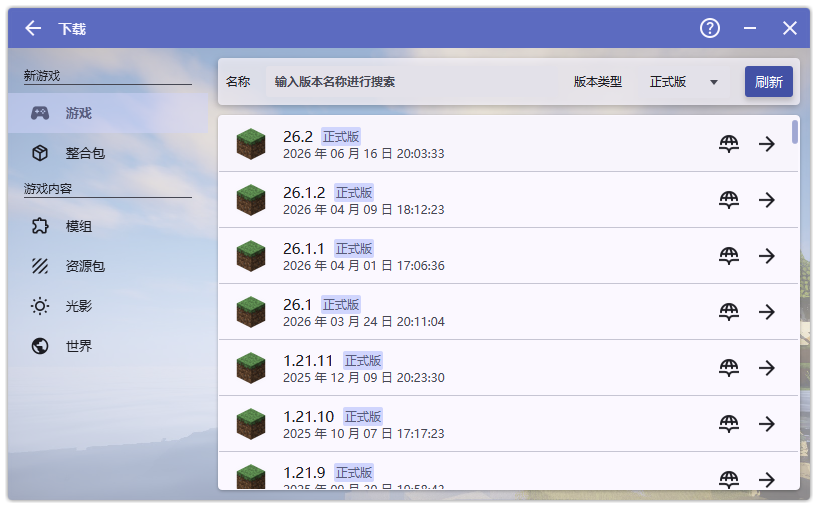Click the 资源包 stripes icon
Screen dimensions: 819x509
tap(40, 266)
